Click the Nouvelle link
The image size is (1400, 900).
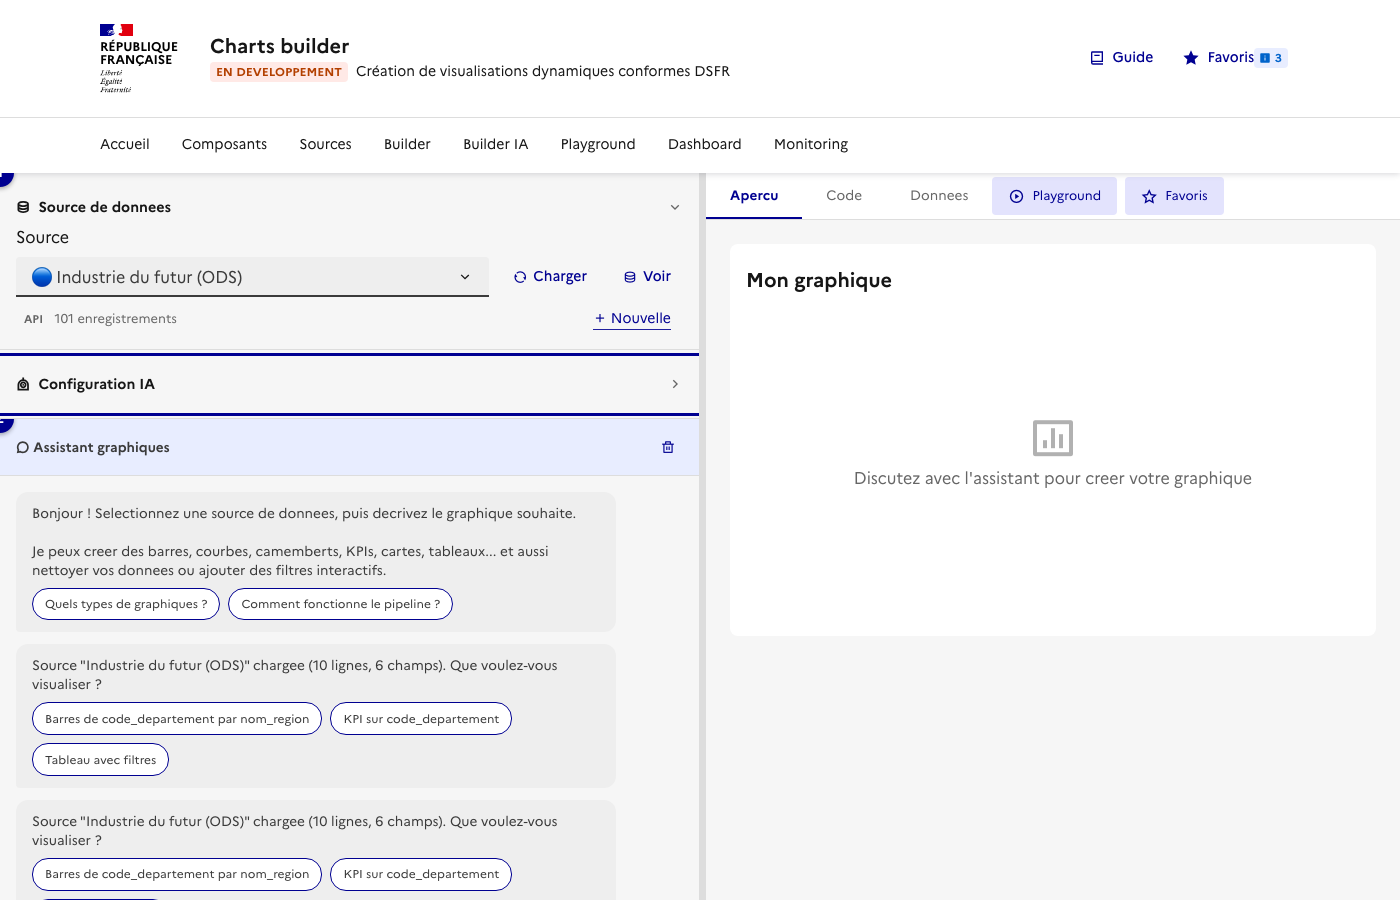(x=632, y=318)
